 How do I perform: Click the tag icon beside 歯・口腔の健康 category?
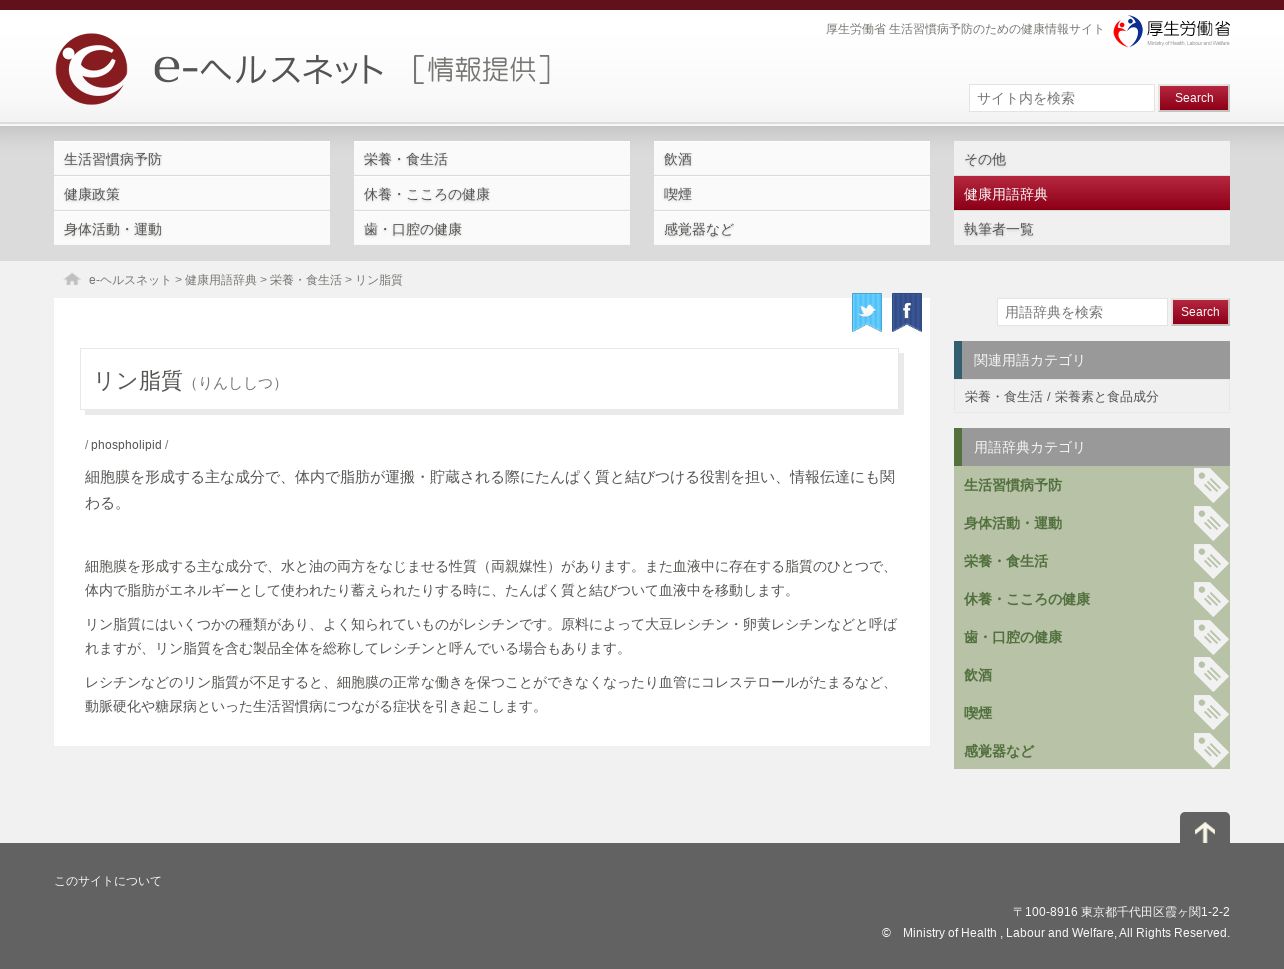(x=1211, y=637)
